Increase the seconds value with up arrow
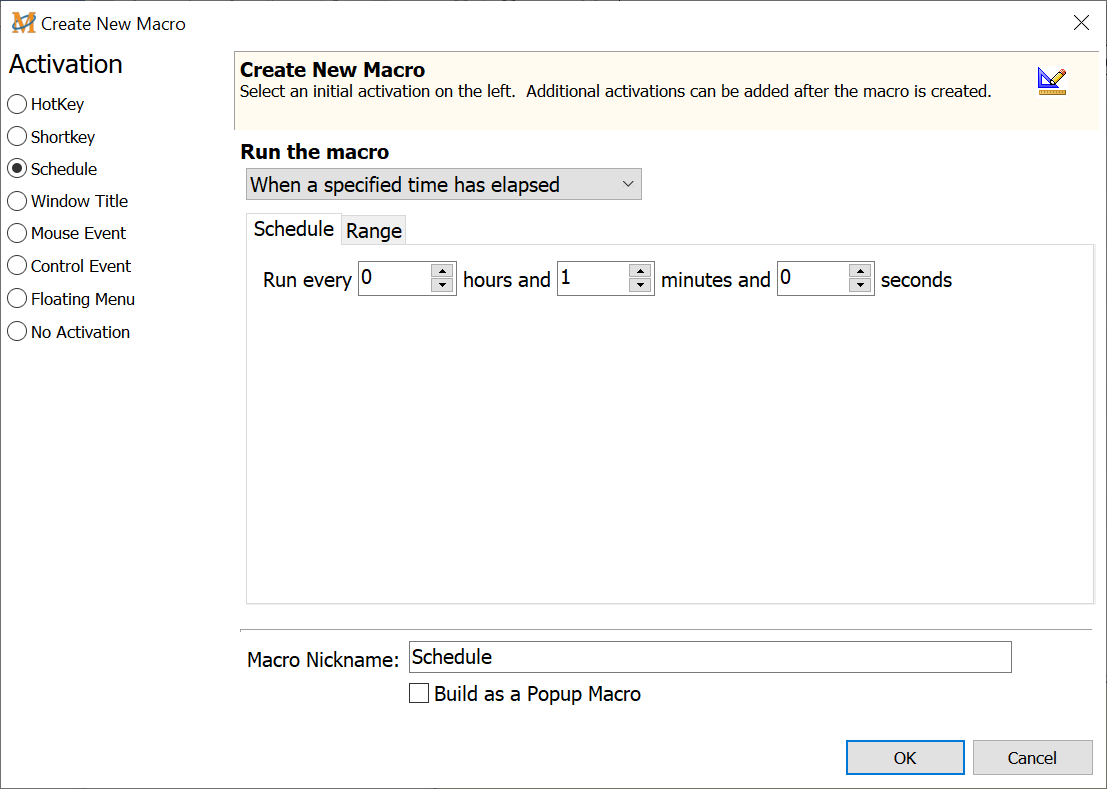1107x789 pixels. (x=860, y=272)
